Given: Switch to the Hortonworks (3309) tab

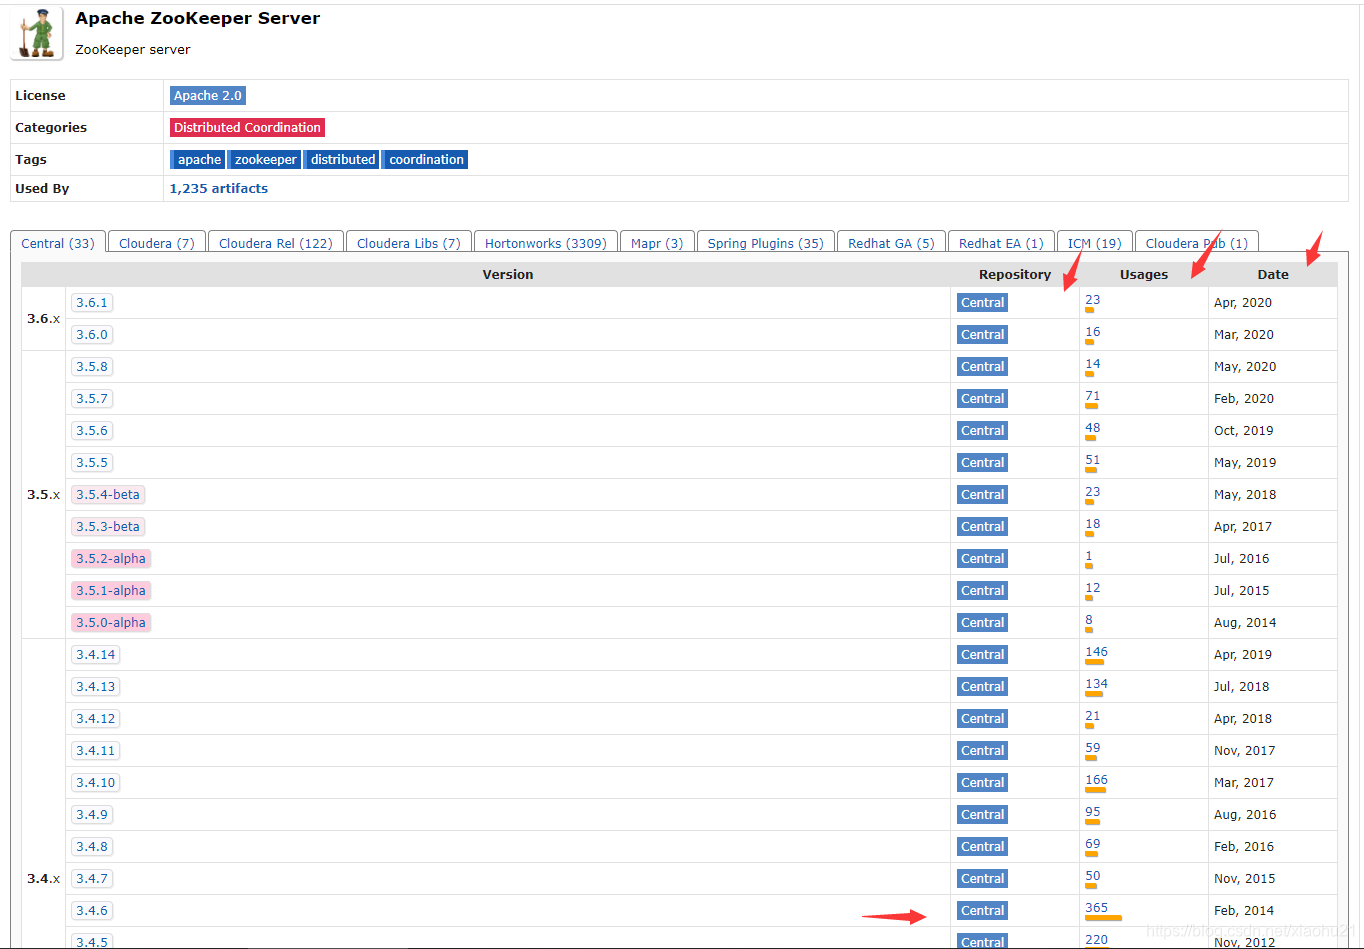Looking at the screenshot, I should point(546,243).
